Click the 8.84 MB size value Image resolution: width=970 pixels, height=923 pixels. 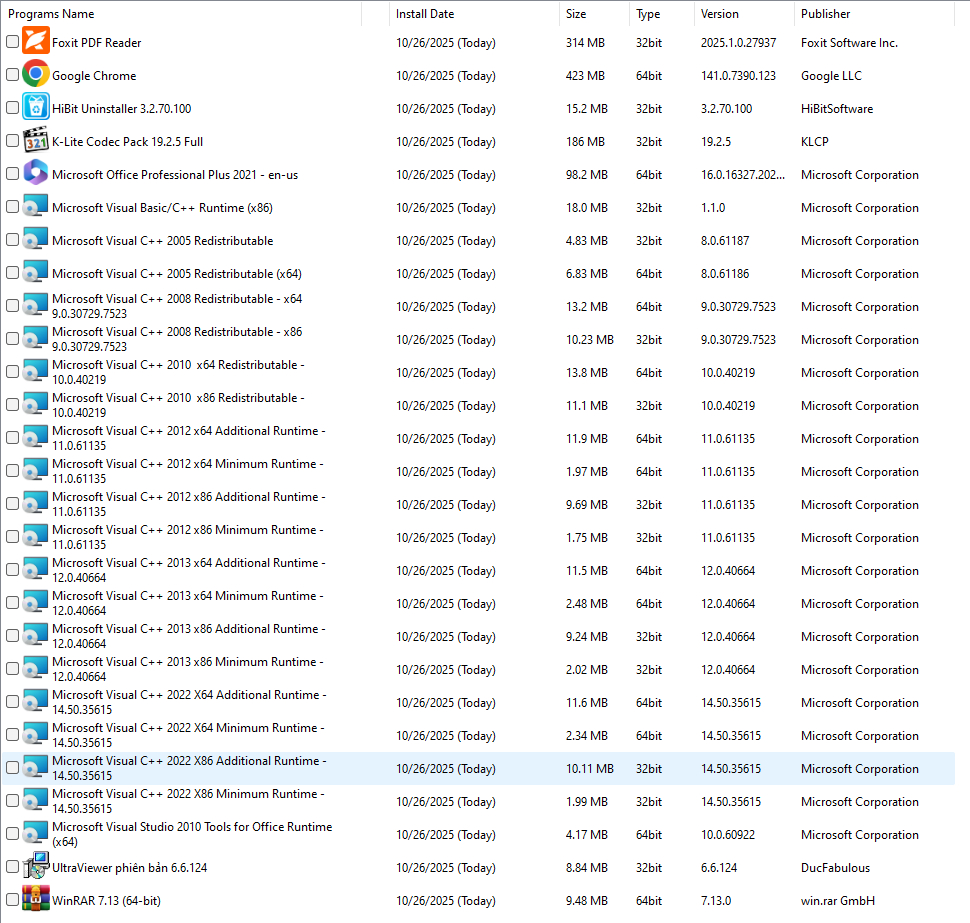586,867
